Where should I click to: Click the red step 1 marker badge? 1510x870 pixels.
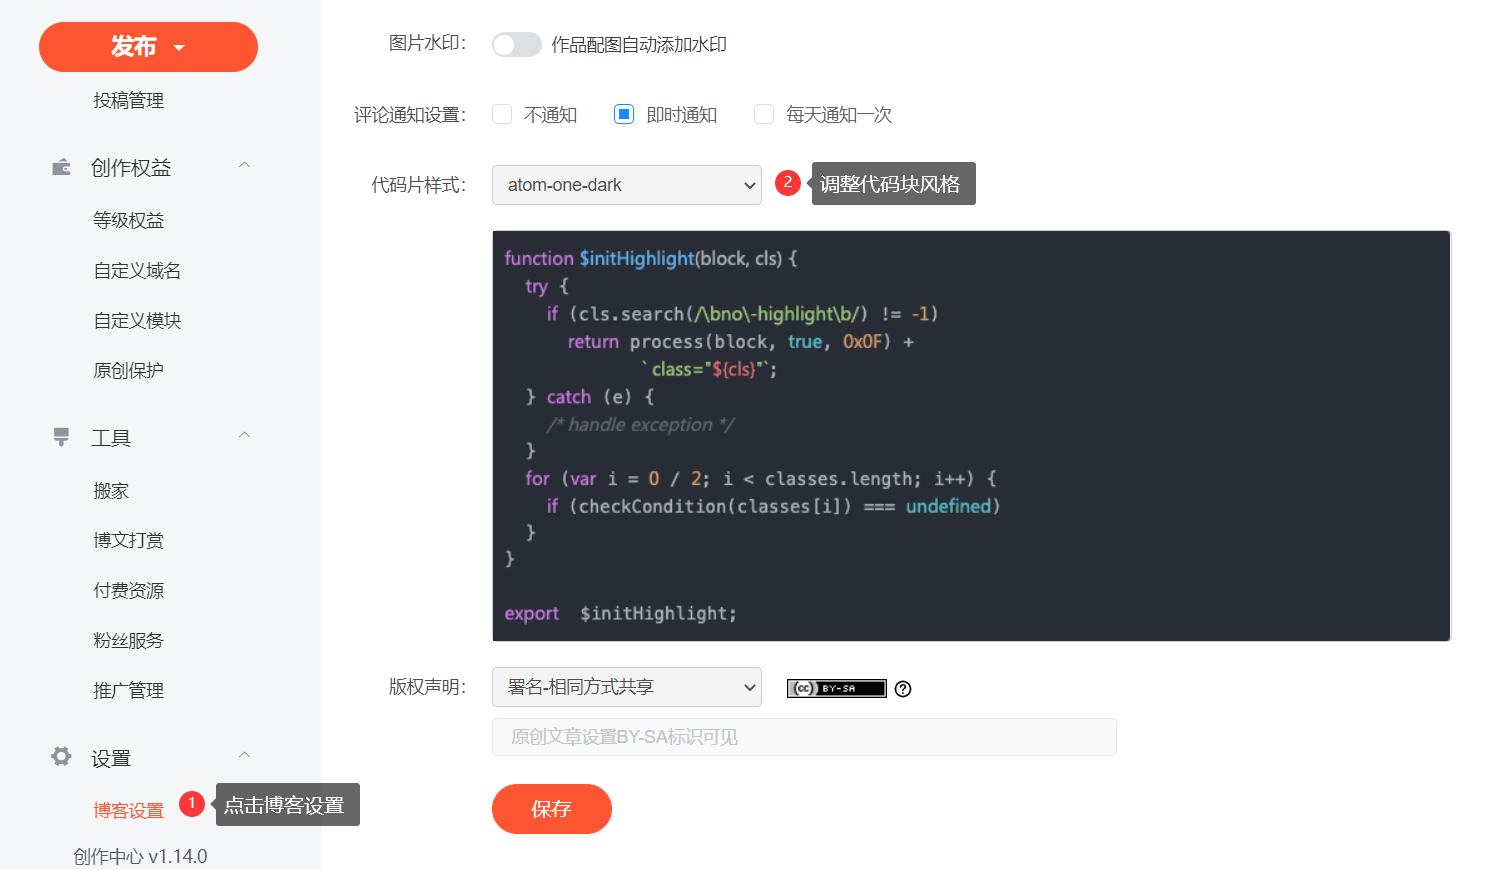pyautogui.click(x=192, y=804)
